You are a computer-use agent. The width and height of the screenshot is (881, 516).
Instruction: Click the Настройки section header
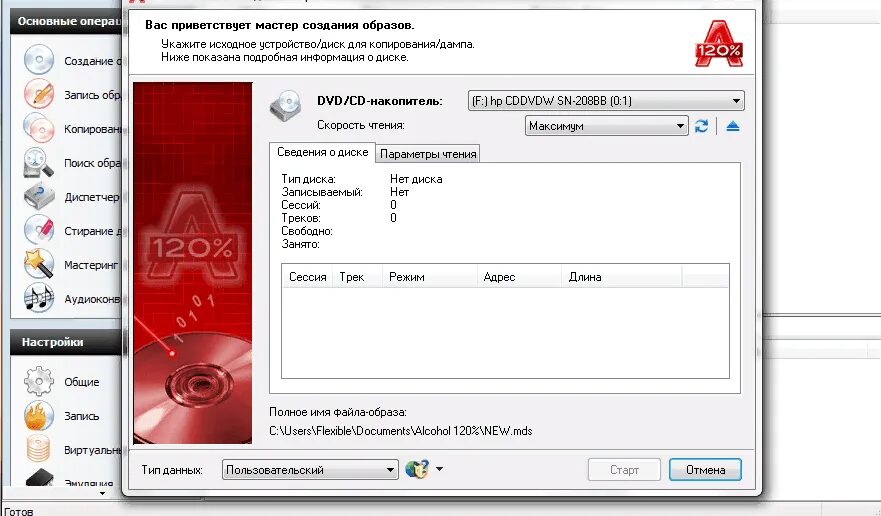[x=67, y=342]
